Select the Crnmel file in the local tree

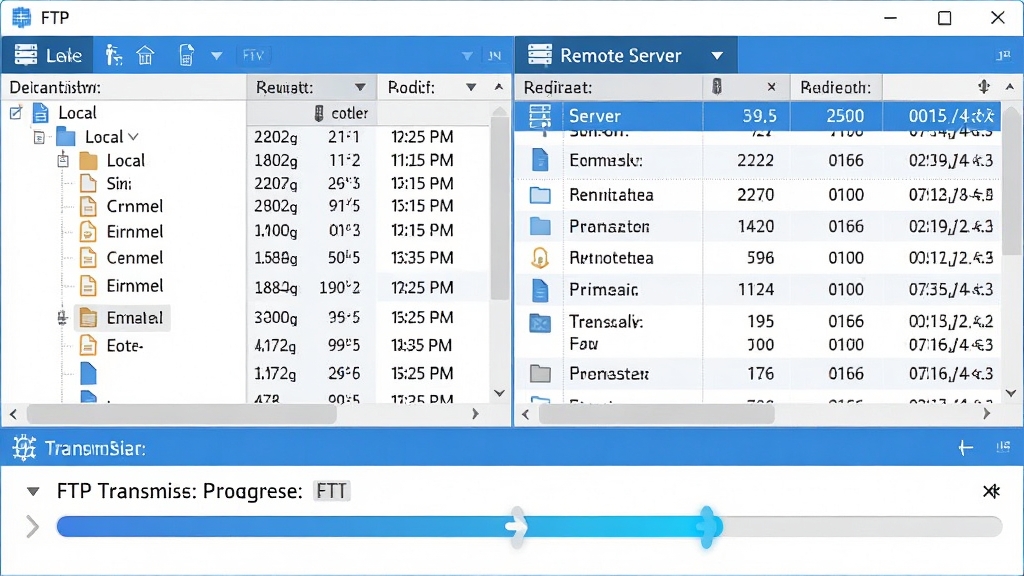(135, 206)
